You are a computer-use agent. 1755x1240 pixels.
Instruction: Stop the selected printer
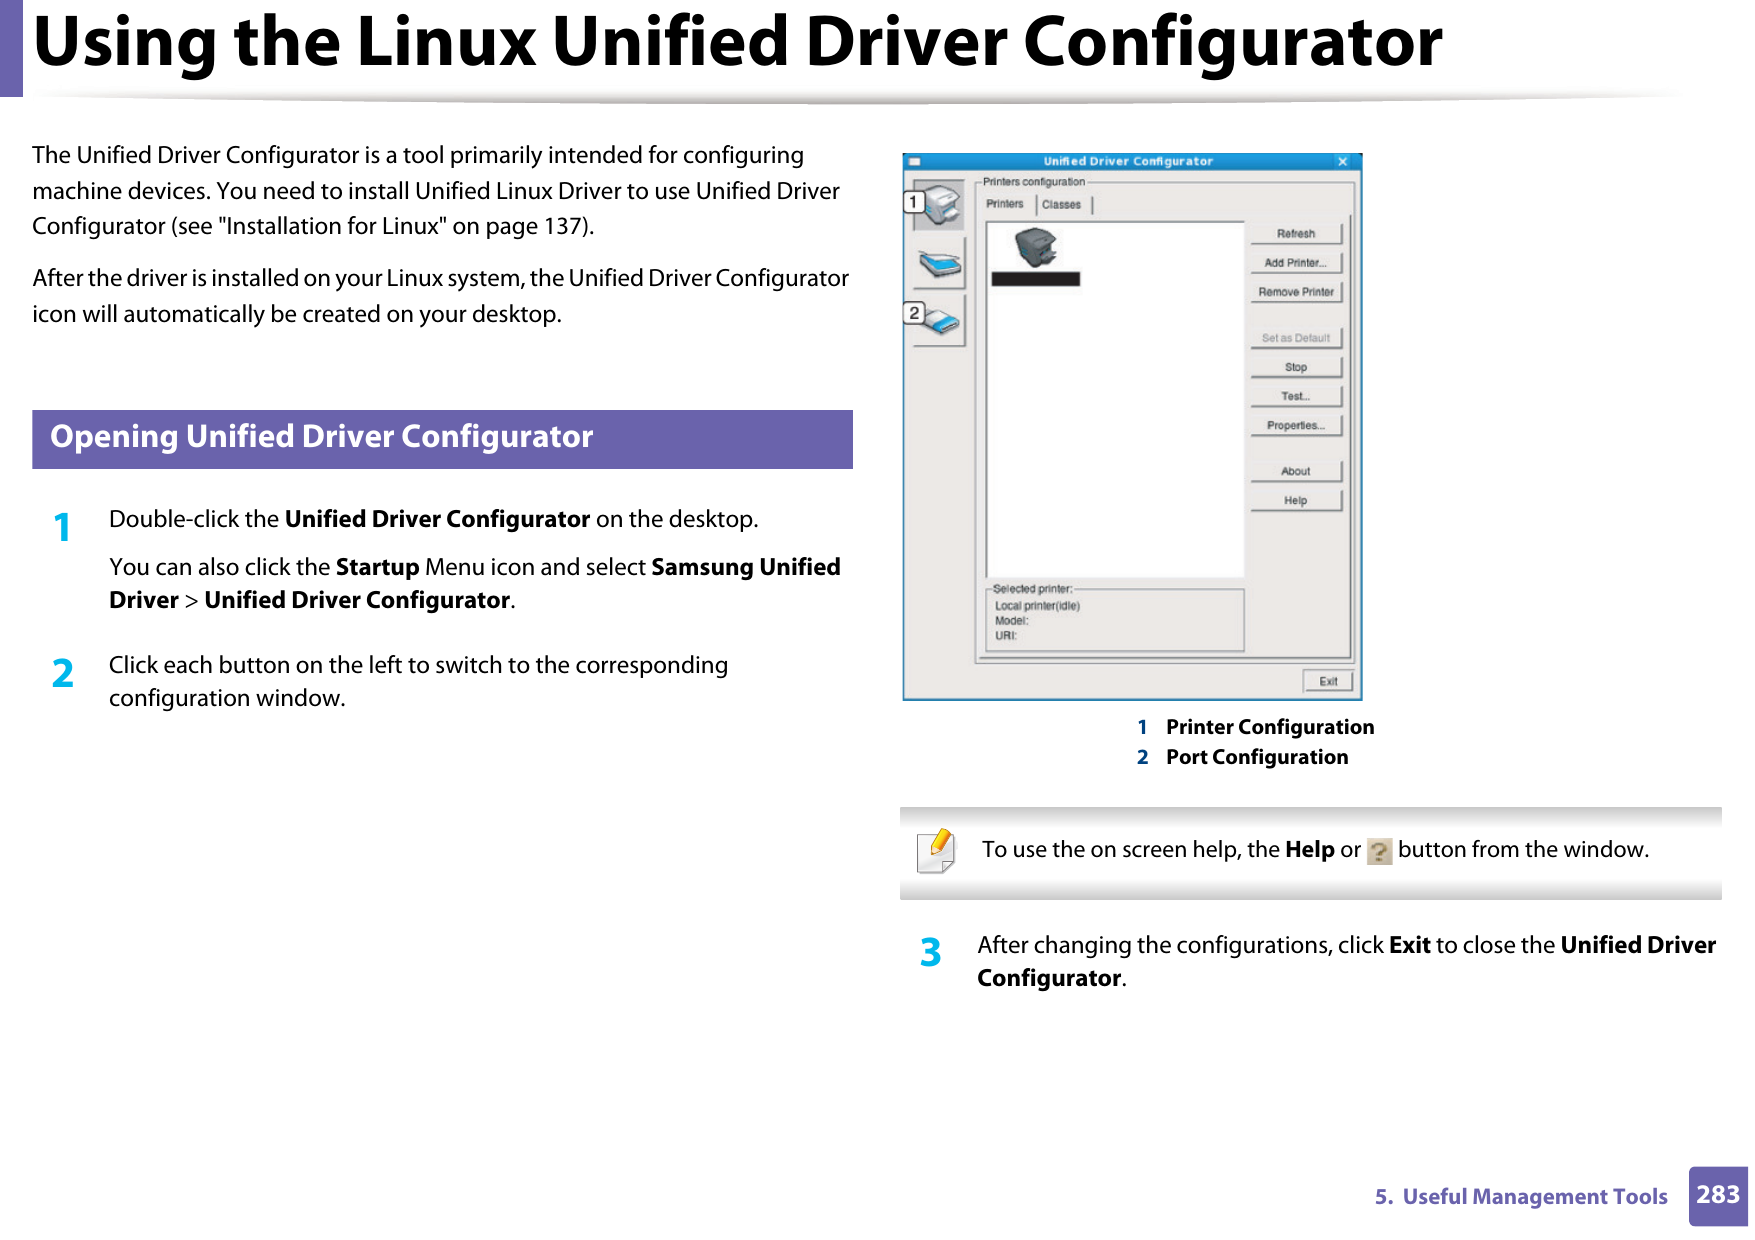(x=1296, y=366)
